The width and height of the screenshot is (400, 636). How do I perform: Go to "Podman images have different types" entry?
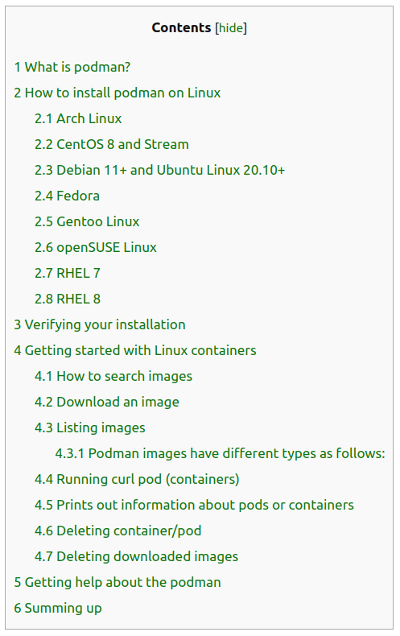[x=220, y=453]
